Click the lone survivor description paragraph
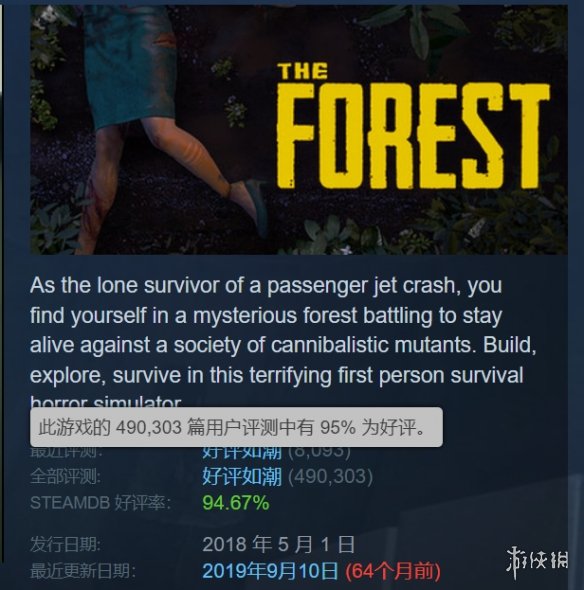584x590 pixels. pos(283,344)
